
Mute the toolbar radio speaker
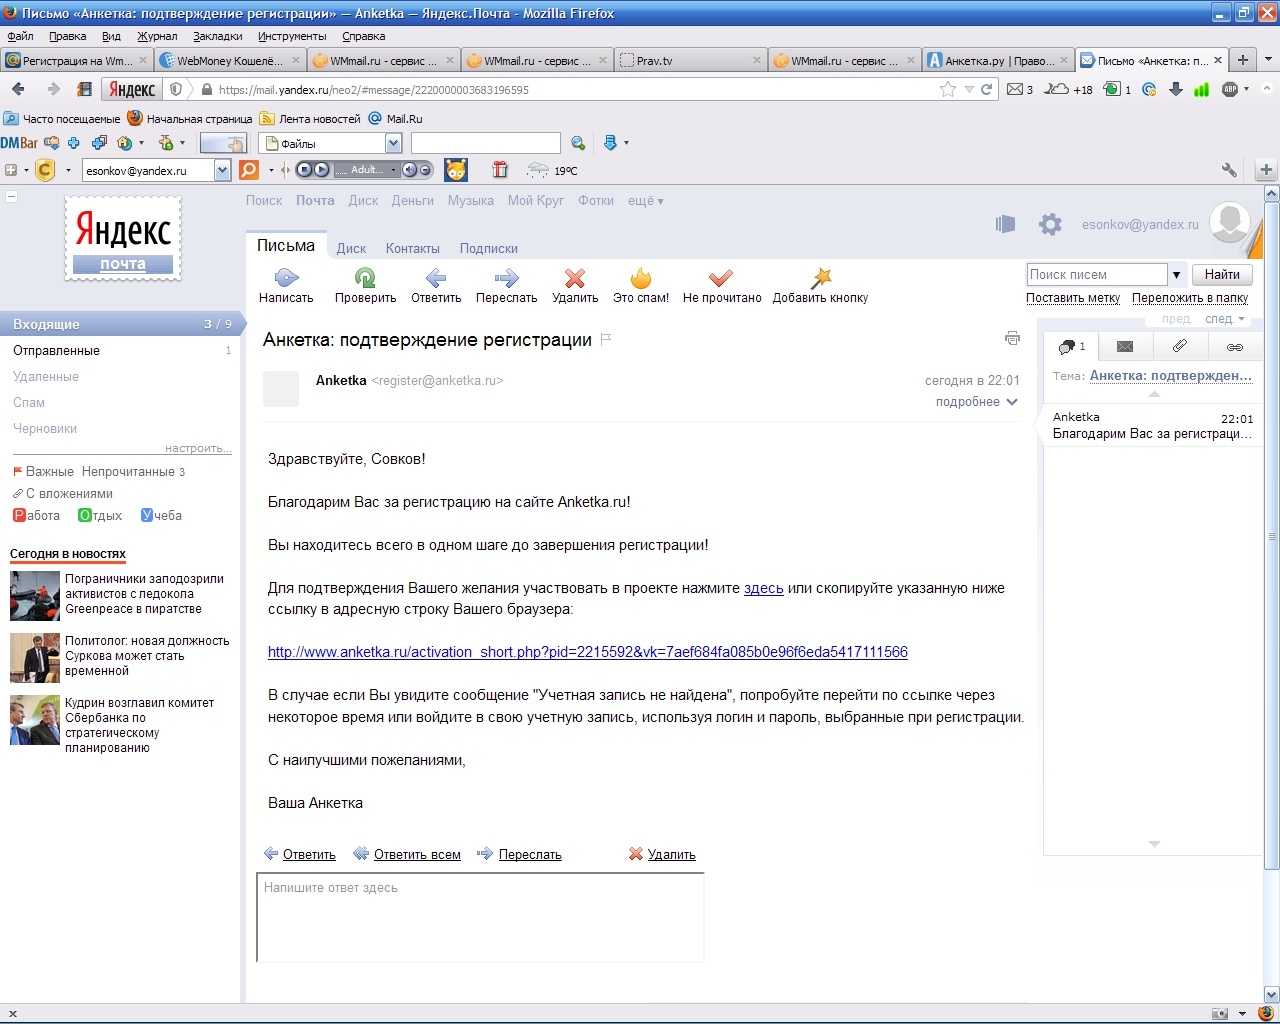pyautogui.click(x=410, y=170)
